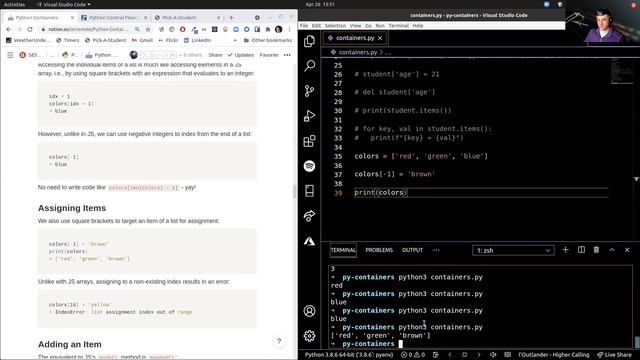This screenshot has width=640, height=360.
Task: Open the Run menu in VS Code
Action: click(380, 25)
